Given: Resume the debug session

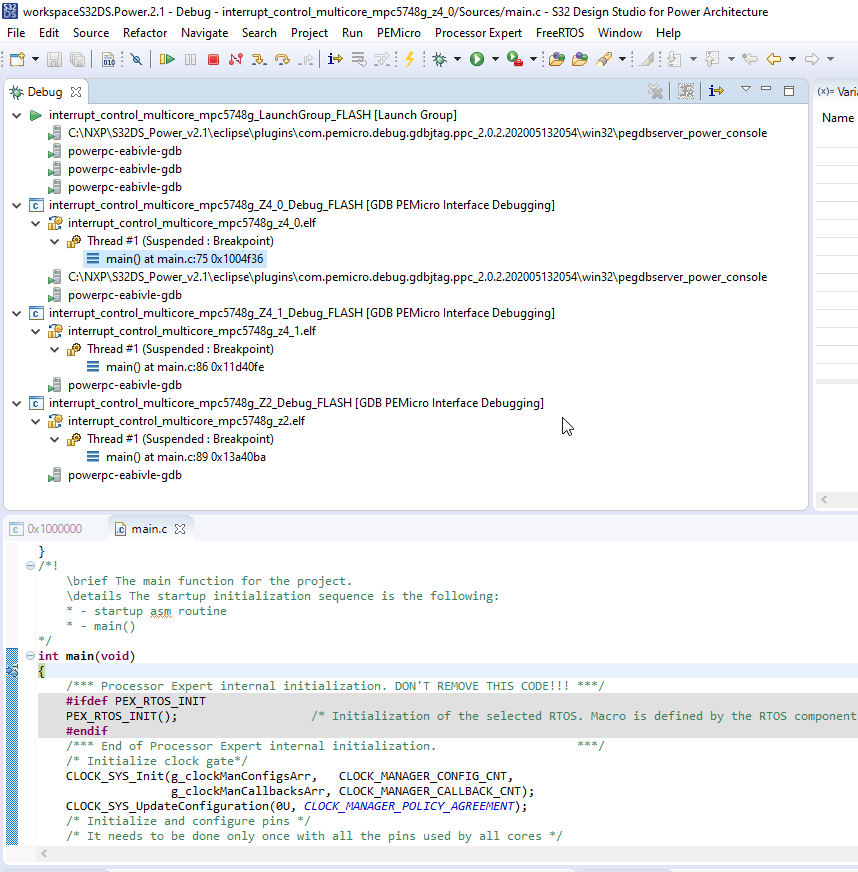Looking at the screenshot, I should point(167,59).
